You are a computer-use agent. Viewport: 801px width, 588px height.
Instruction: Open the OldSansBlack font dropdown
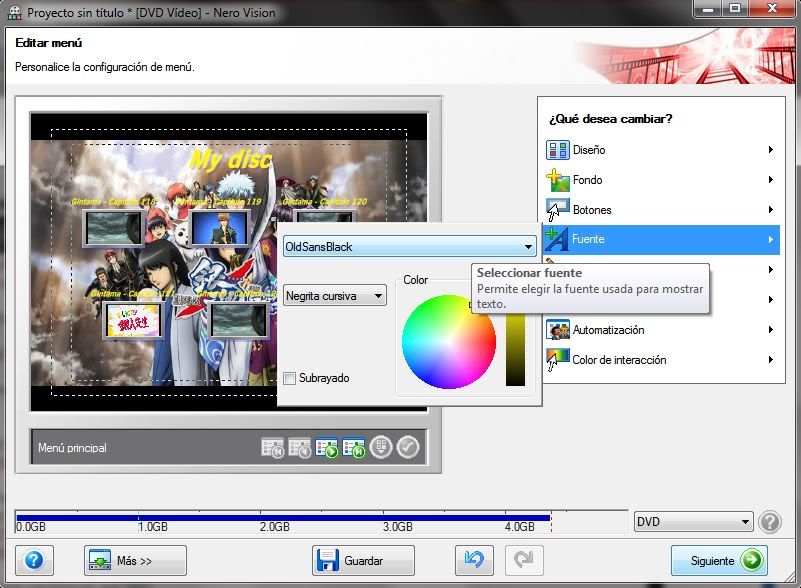point(410,247)
